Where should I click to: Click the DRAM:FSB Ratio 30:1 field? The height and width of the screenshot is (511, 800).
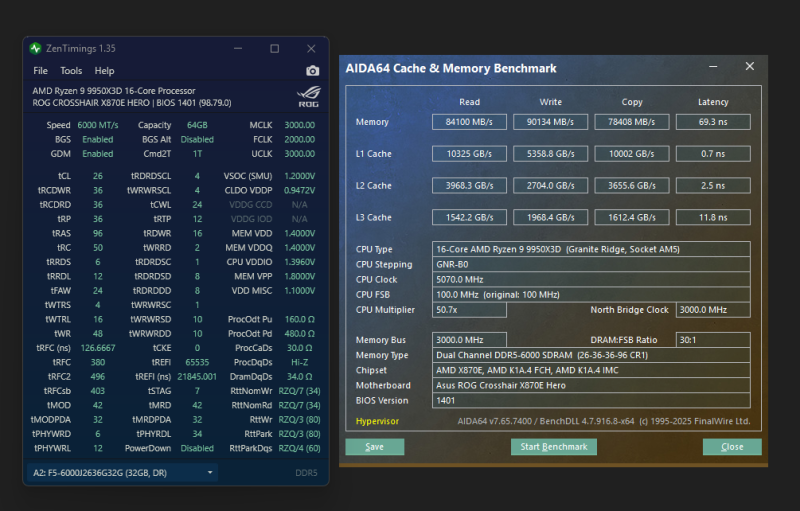coord(713,340)
